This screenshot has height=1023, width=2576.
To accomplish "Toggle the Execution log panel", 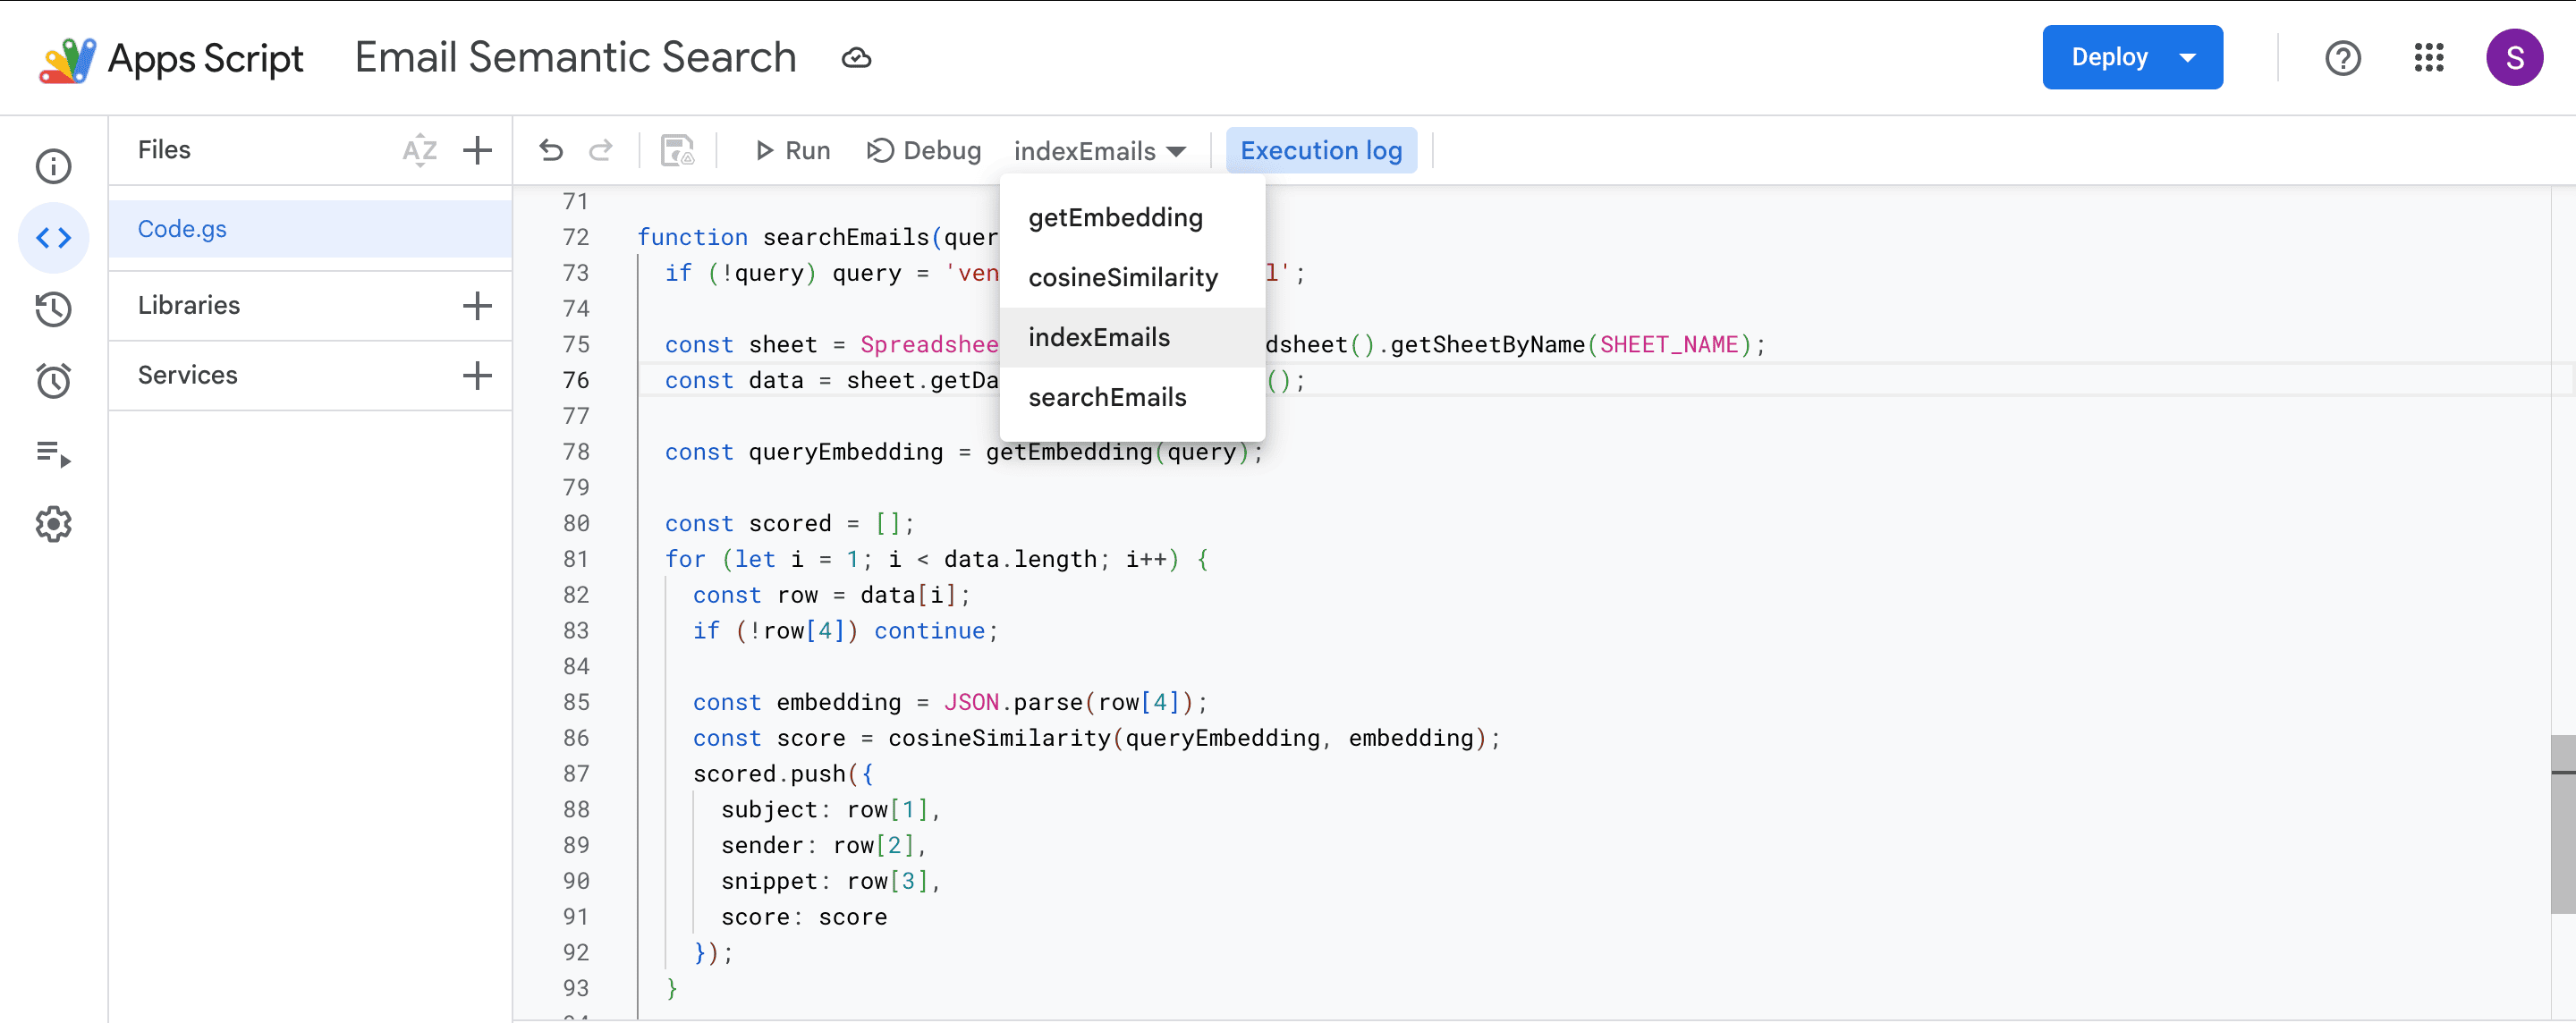I will [1321, 150].
